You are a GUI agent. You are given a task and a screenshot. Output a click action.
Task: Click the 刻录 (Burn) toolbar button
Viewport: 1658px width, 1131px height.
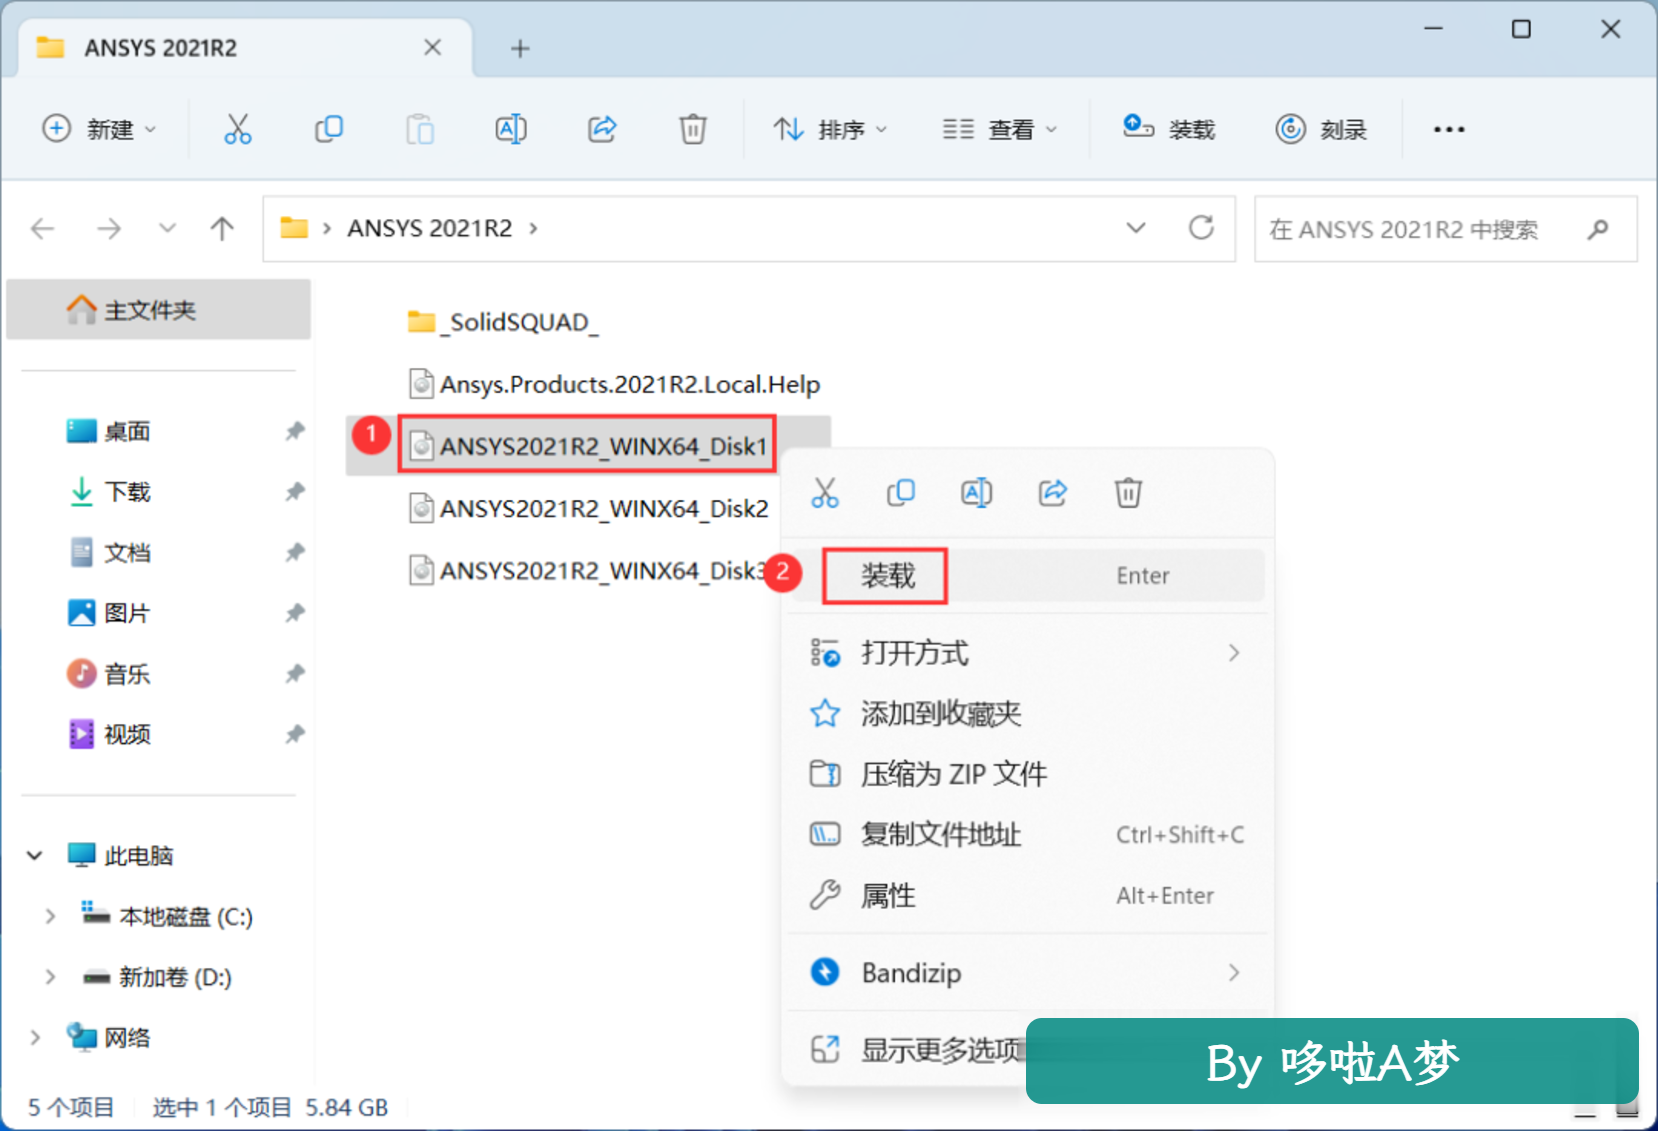[x=1321, y=129]
